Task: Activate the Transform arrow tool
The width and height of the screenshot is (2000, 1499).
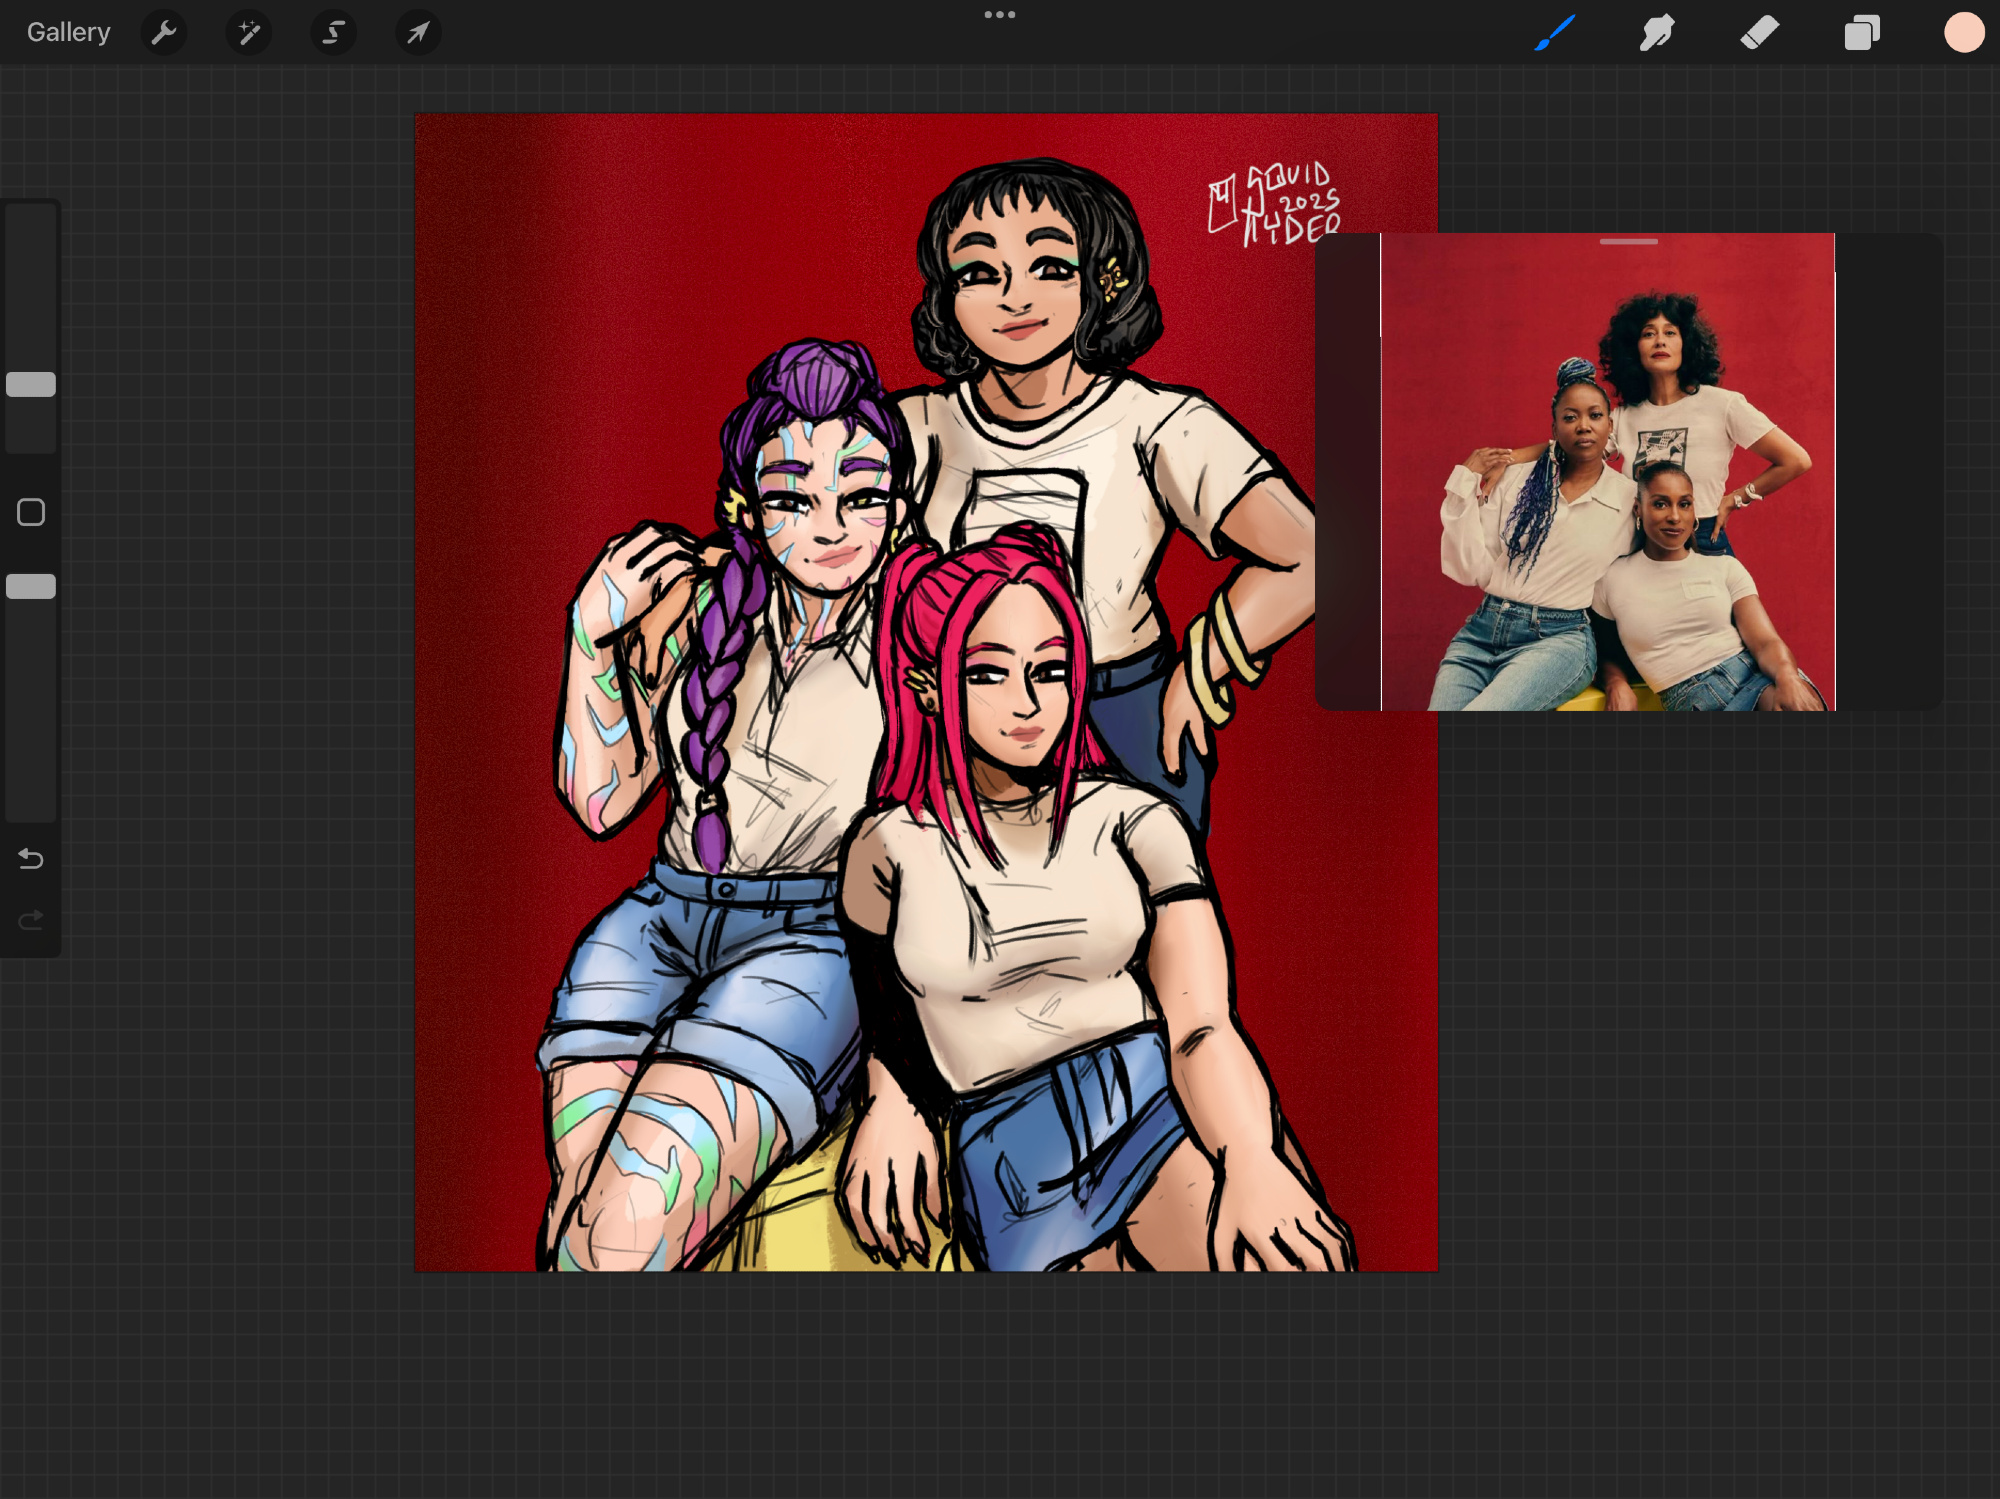Action: [x=418, y=33]
